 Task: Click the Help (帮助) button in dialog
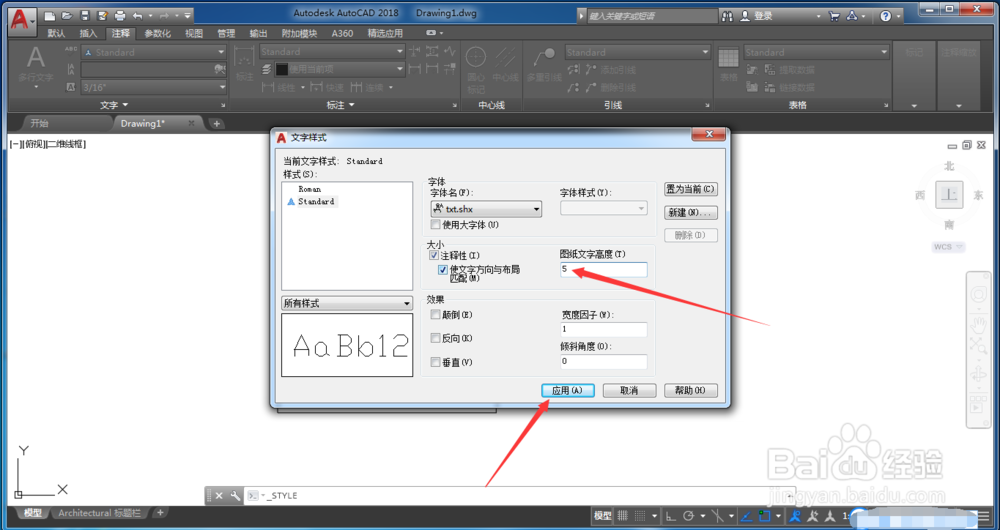coord(691,390)
